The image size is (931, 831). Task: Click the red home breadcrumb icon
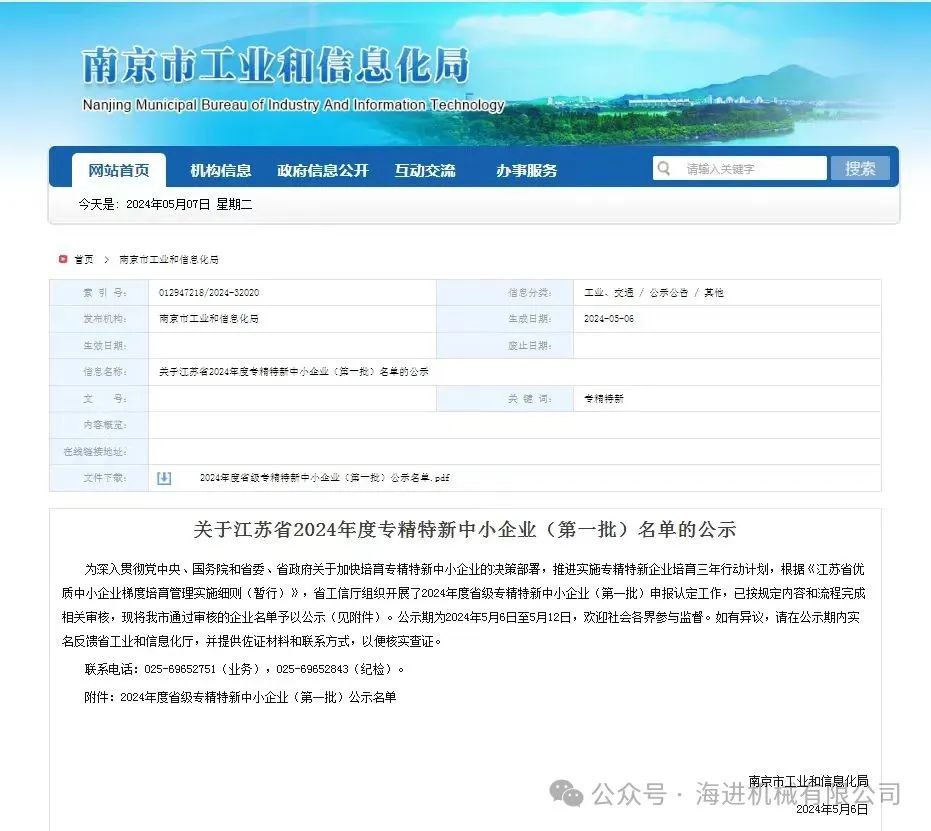[63, 259]
